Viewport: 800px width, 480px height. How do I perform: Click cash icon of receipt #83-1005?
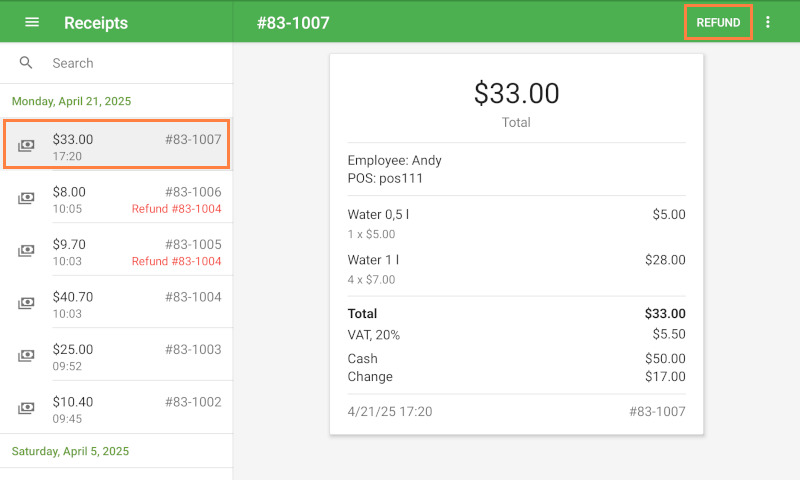(x=27, y=251)
